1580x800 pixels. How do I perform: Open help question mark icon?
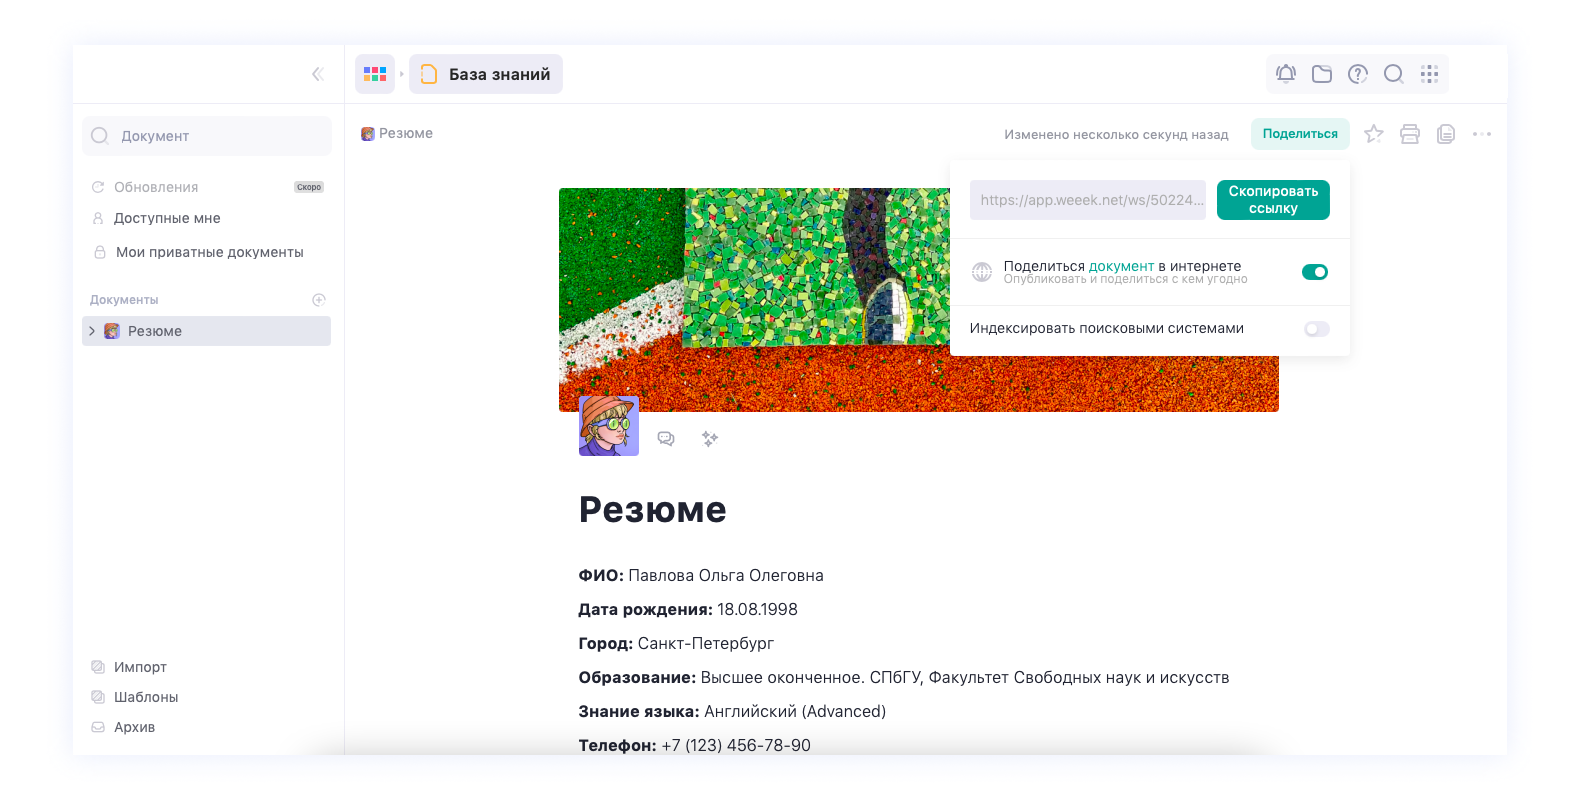tap(1358, 74)
